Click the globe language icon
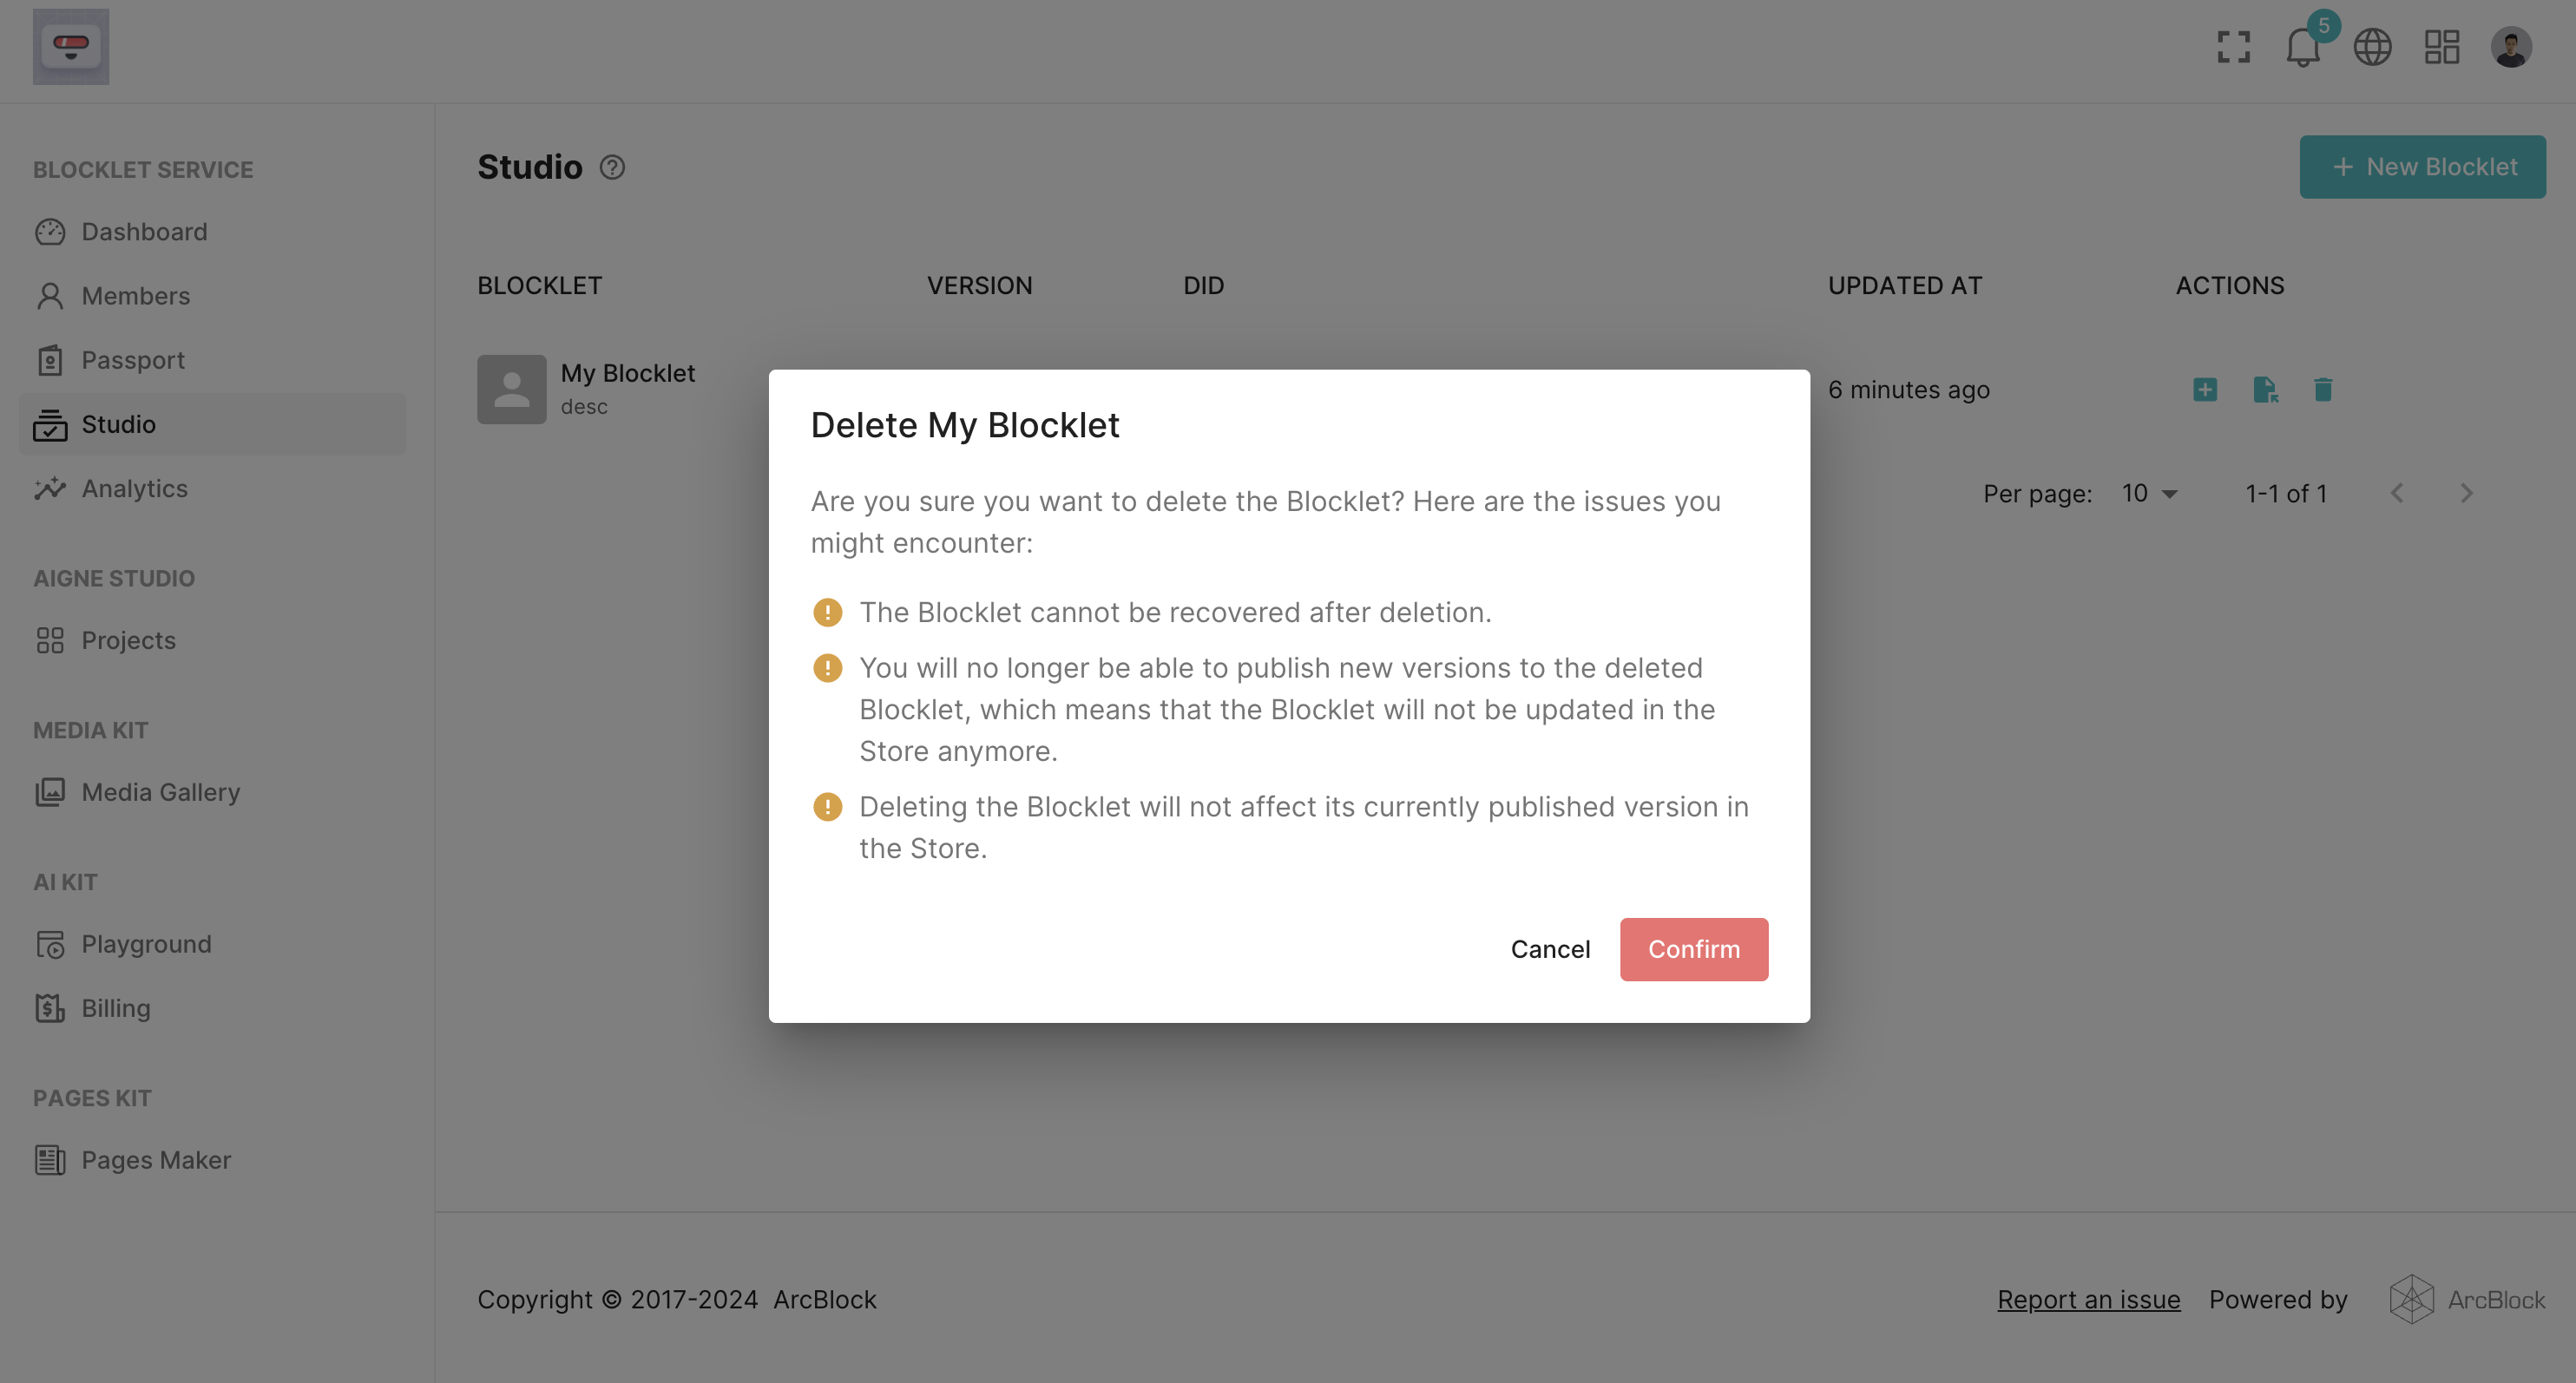The width and height of the screenshot is (2576, 1383). [x=2372, y=47]
